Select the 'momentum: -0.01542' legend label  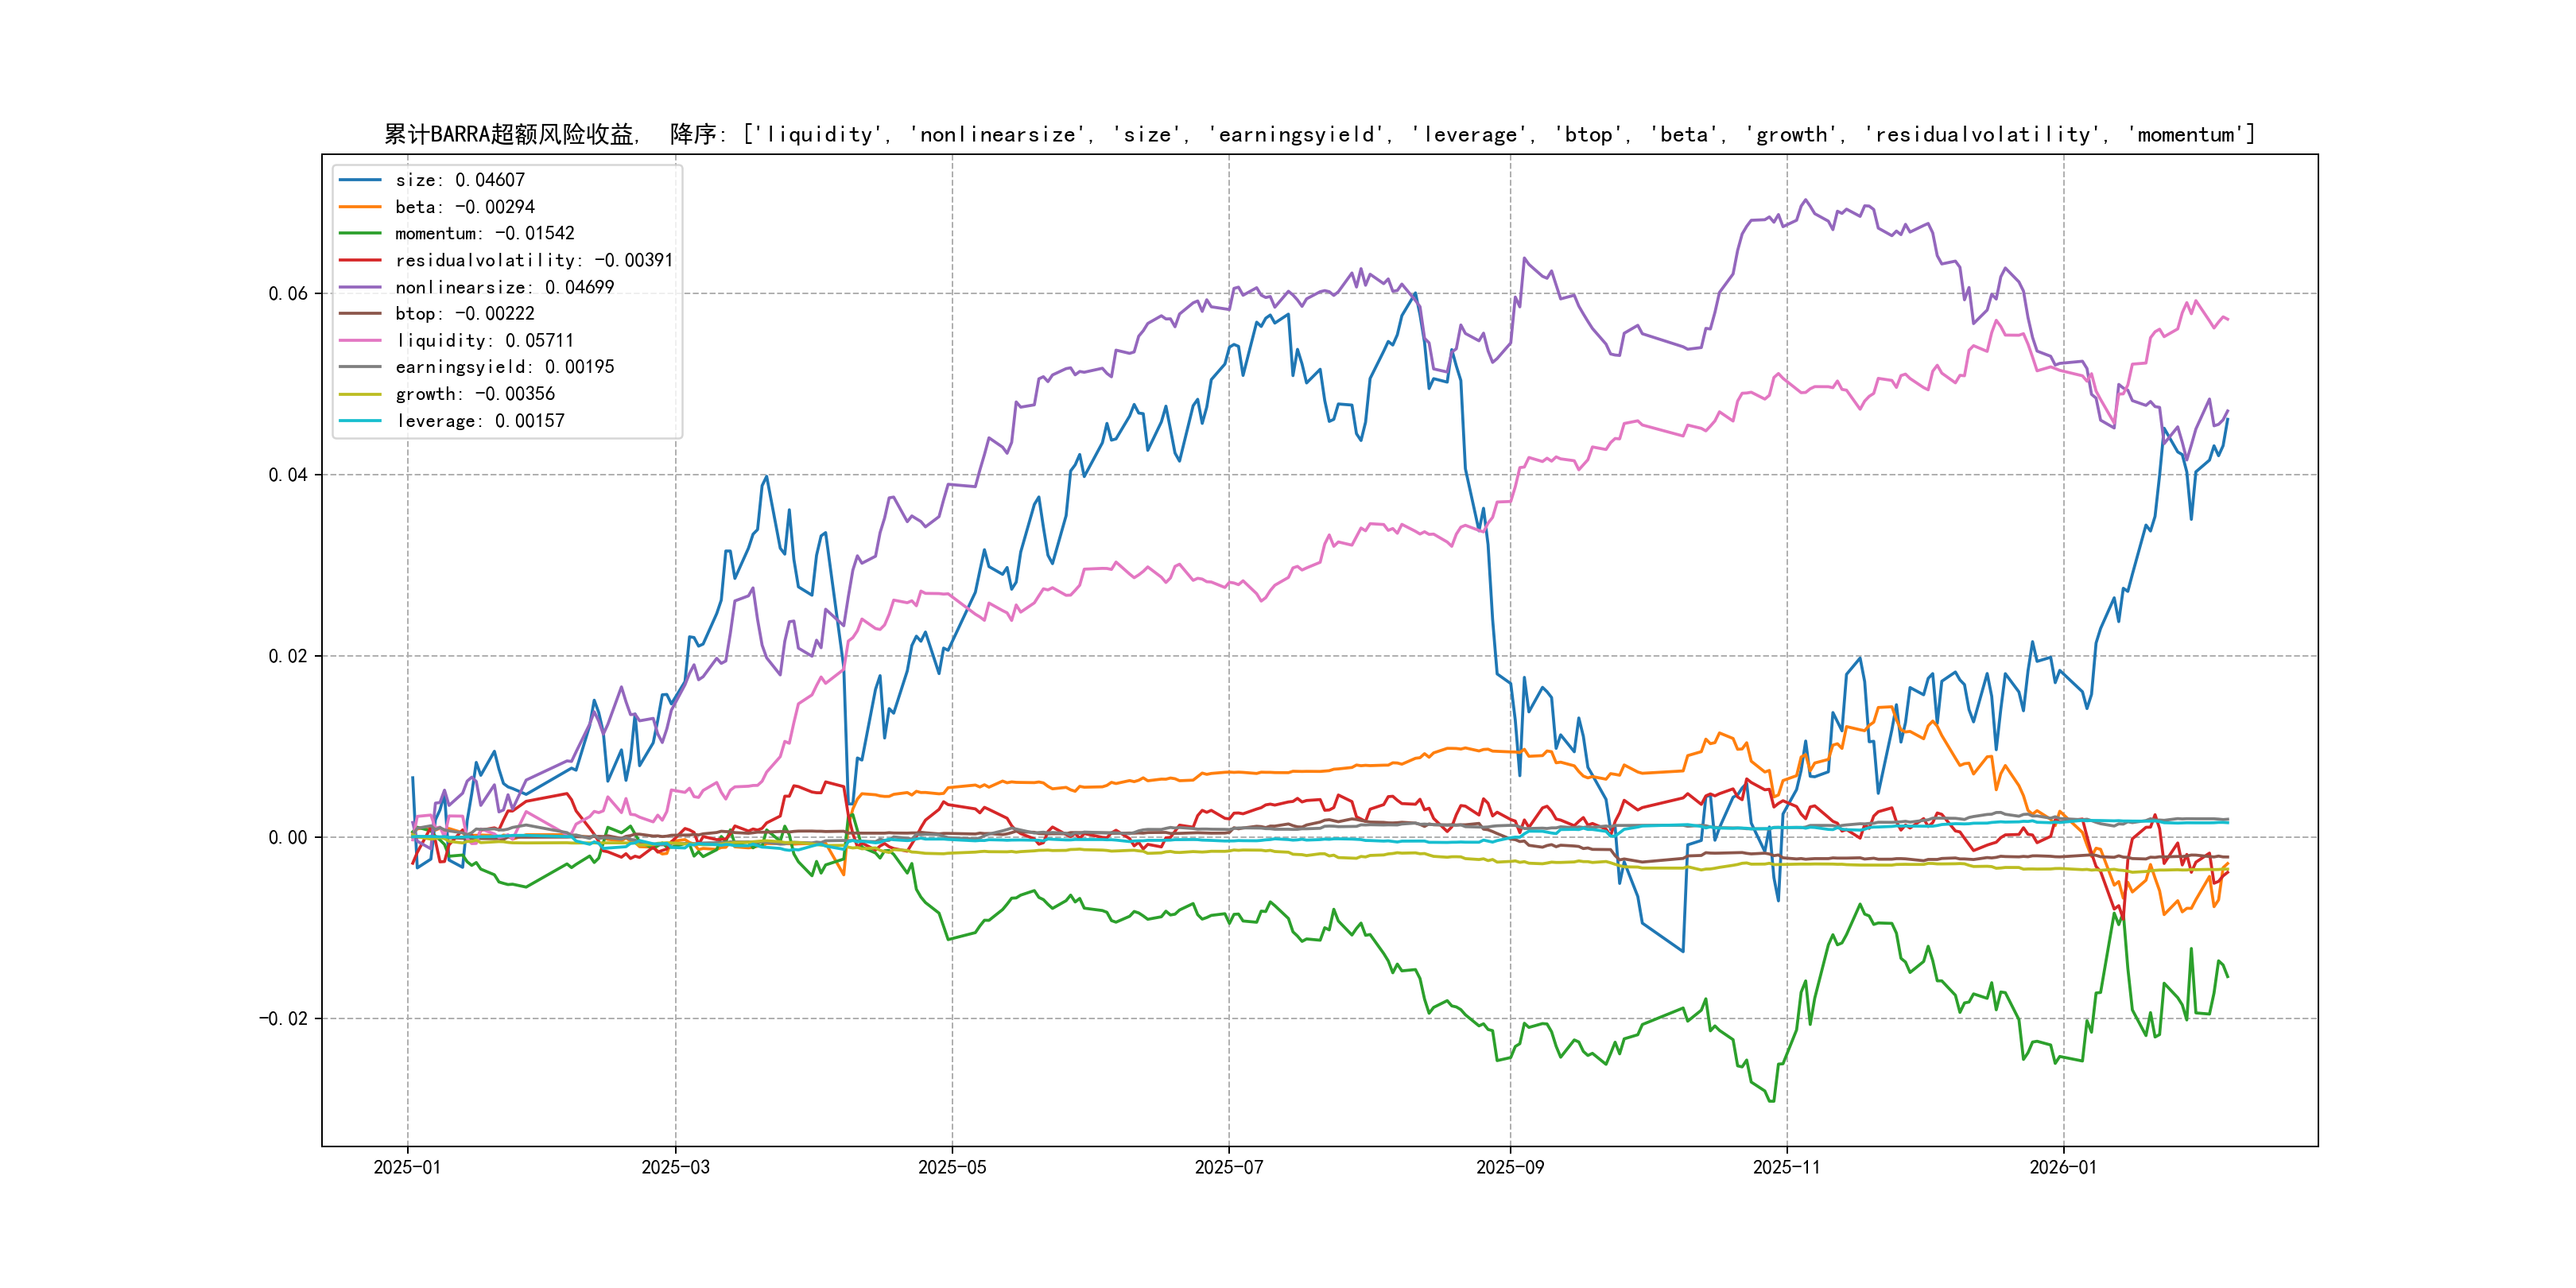point(484,233)
